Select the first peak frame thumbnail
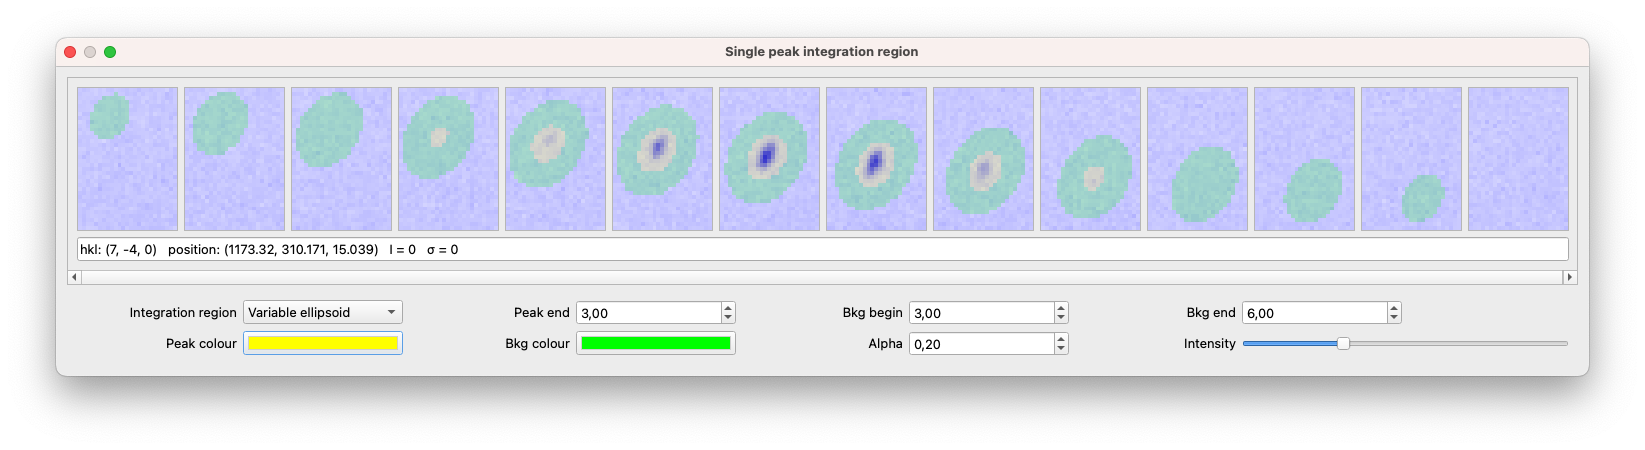1645x450 pixels. pos(127,159)
